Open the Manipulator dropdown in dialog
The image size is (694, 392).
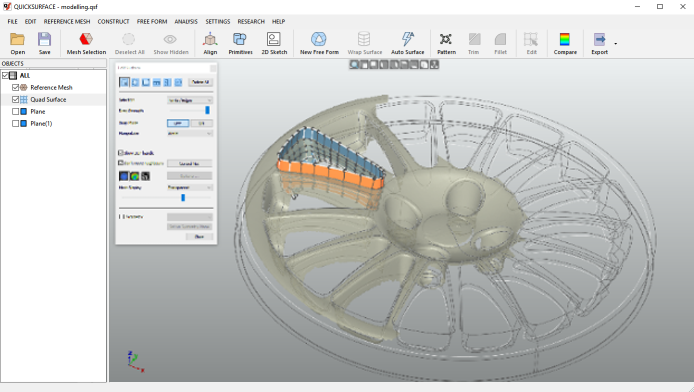[x=190, y=133]
